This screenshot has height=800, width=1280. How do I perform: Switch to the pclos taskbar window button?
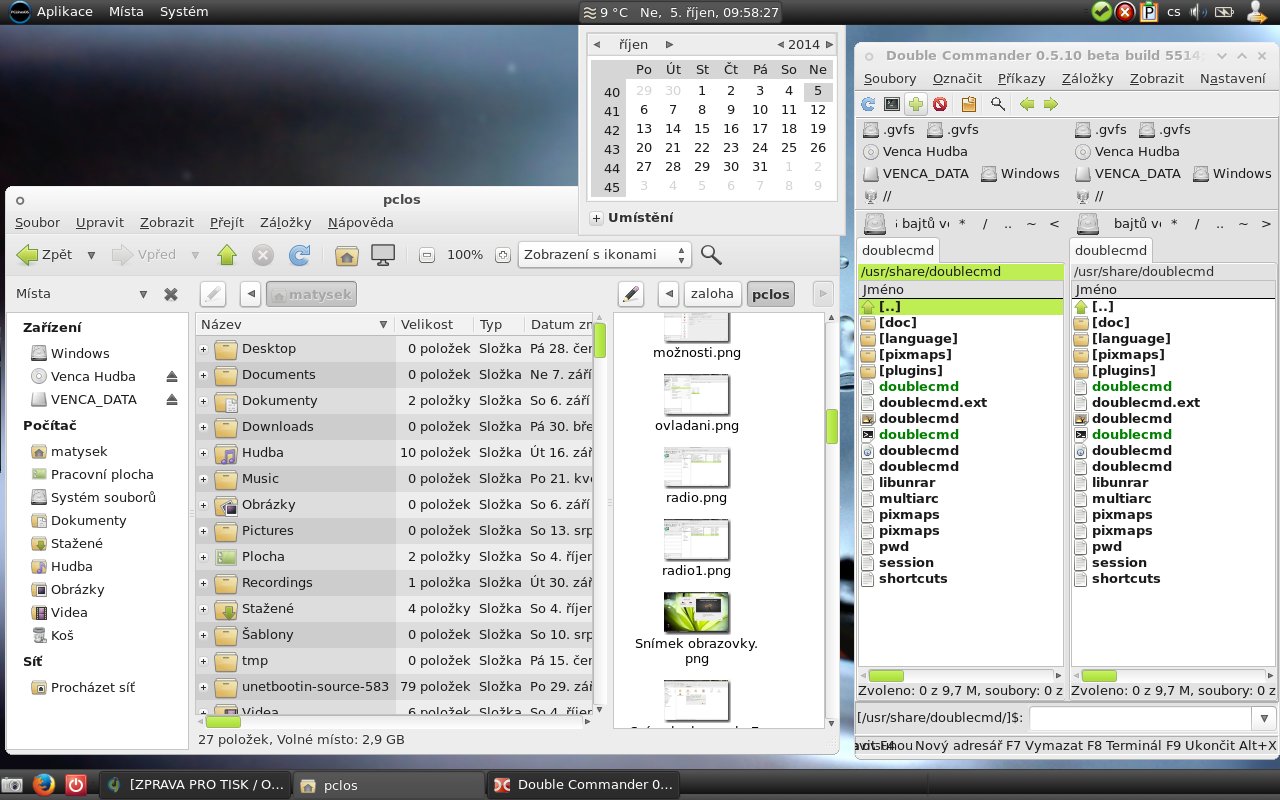[x=389, y=785]
